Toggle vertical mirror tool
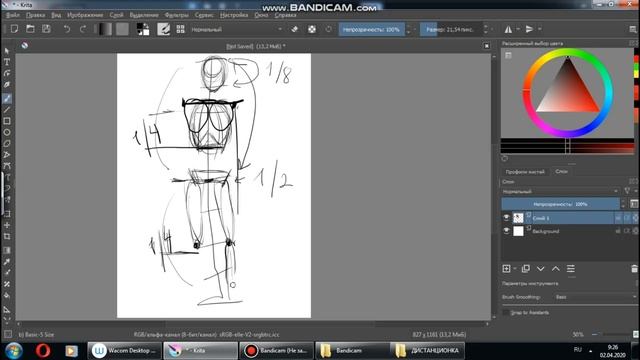 529,29
